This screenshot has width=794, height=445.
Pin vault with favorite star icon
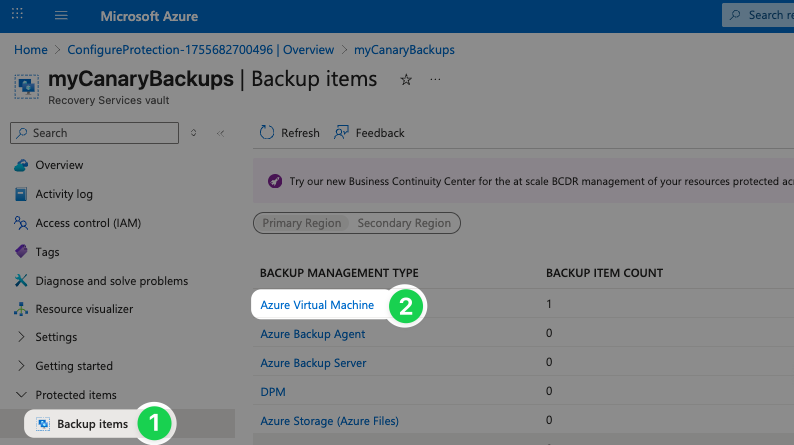click(406, 79)
